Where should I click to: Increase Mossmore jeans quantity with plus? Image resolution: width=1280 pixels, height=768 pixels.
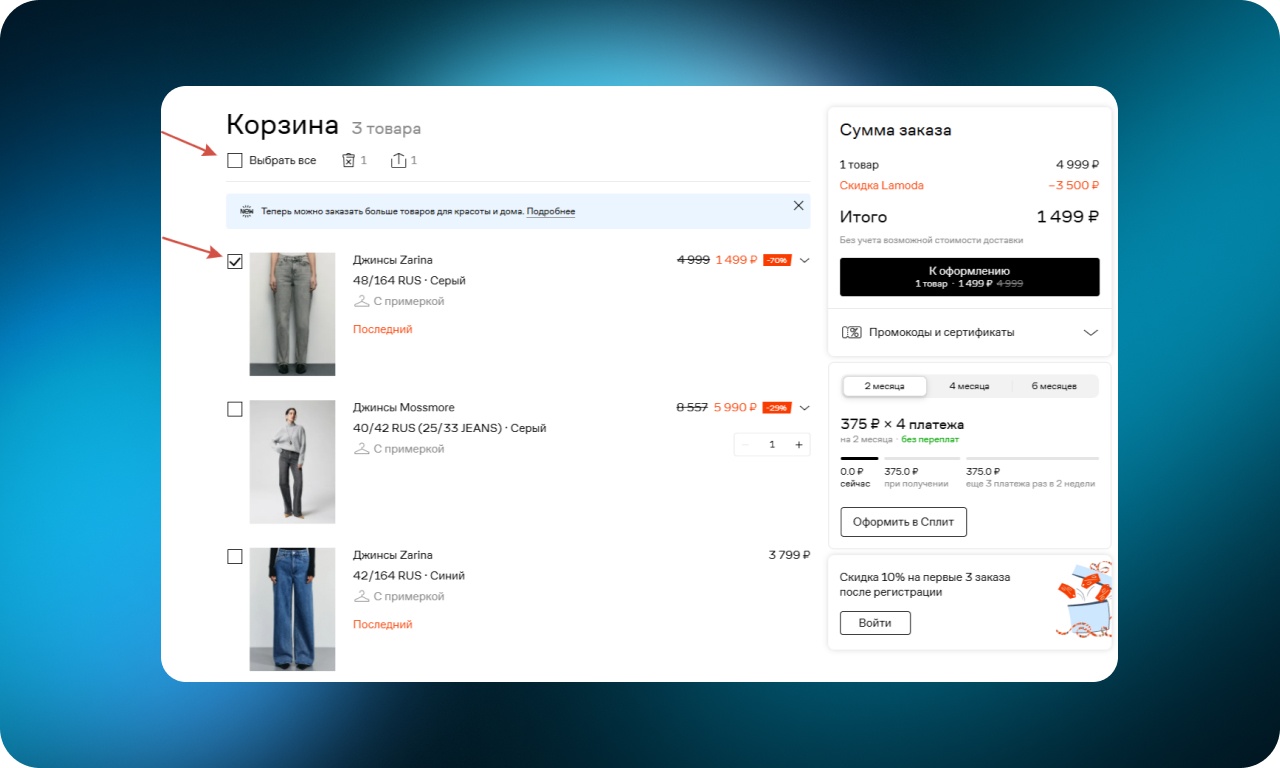(x=799, y=445)
